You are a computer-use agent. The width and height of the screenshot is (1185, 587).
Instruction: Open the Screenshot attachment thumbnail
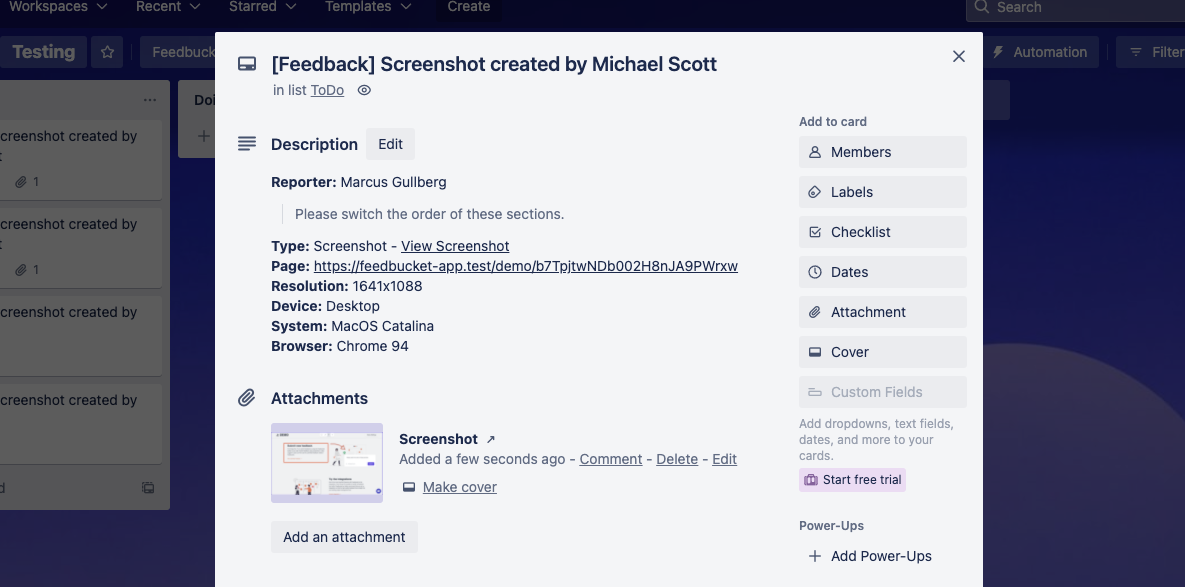pos(327,463)
